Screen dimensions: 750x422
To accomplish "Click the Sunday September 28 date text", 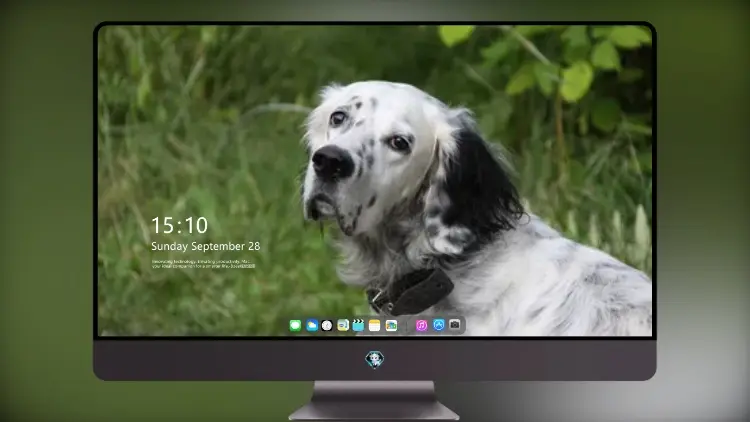I will 206,246.
